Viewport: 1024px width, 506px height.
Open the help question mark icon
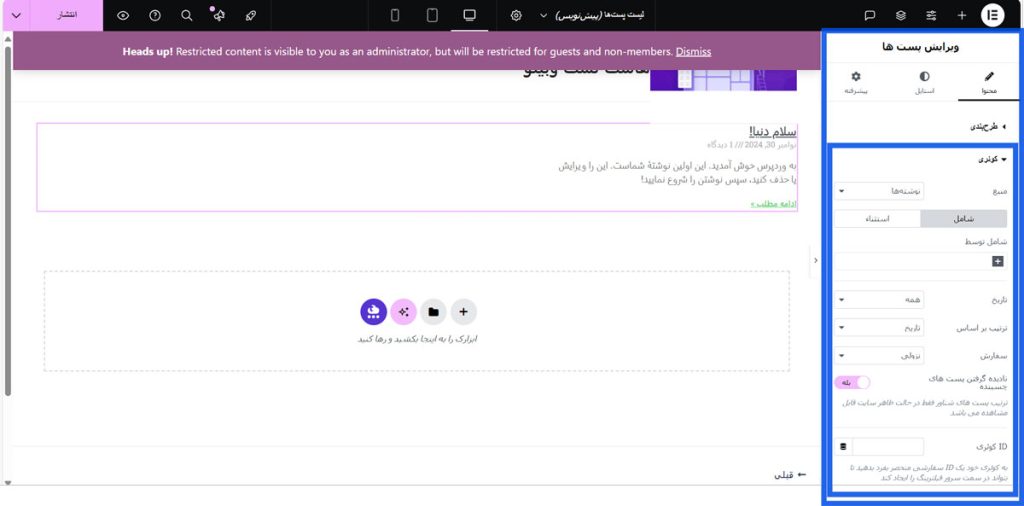pyautogui.click(x=155, y=16)
